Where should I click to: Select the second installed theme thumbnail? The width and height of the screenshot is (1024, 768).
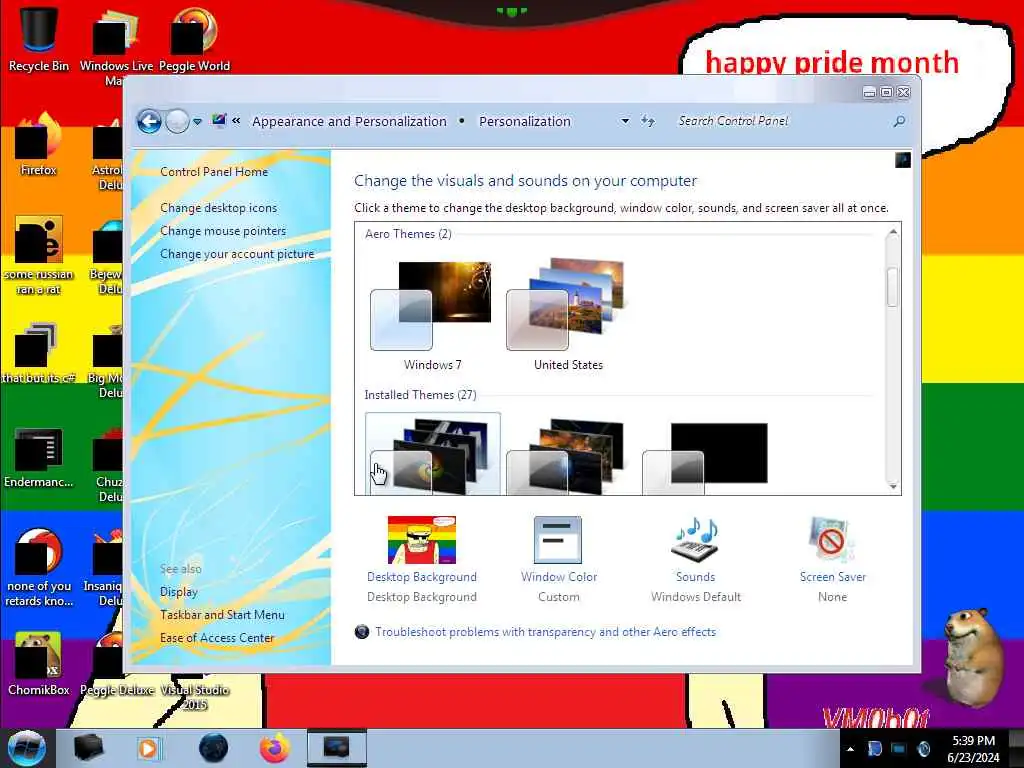[567, 455]
